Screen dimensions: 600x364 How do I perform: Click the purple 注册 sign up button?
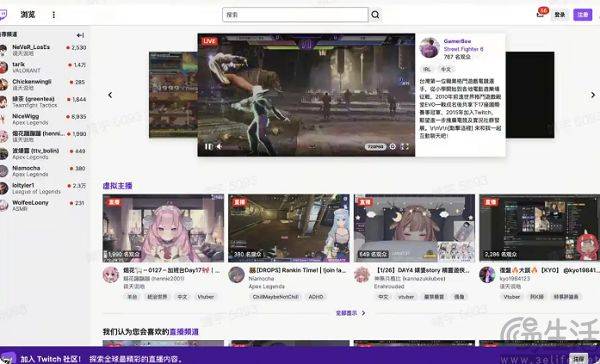coord(582,15)
